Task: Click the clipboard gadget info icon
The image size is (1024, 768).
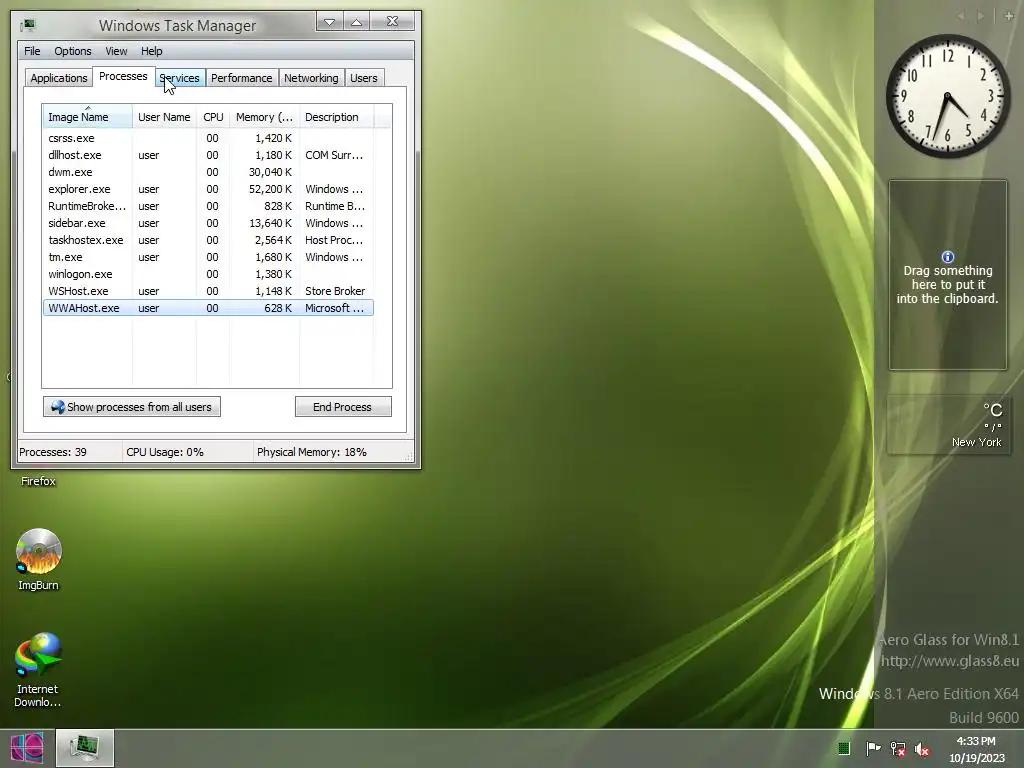Action: point(948,257)
